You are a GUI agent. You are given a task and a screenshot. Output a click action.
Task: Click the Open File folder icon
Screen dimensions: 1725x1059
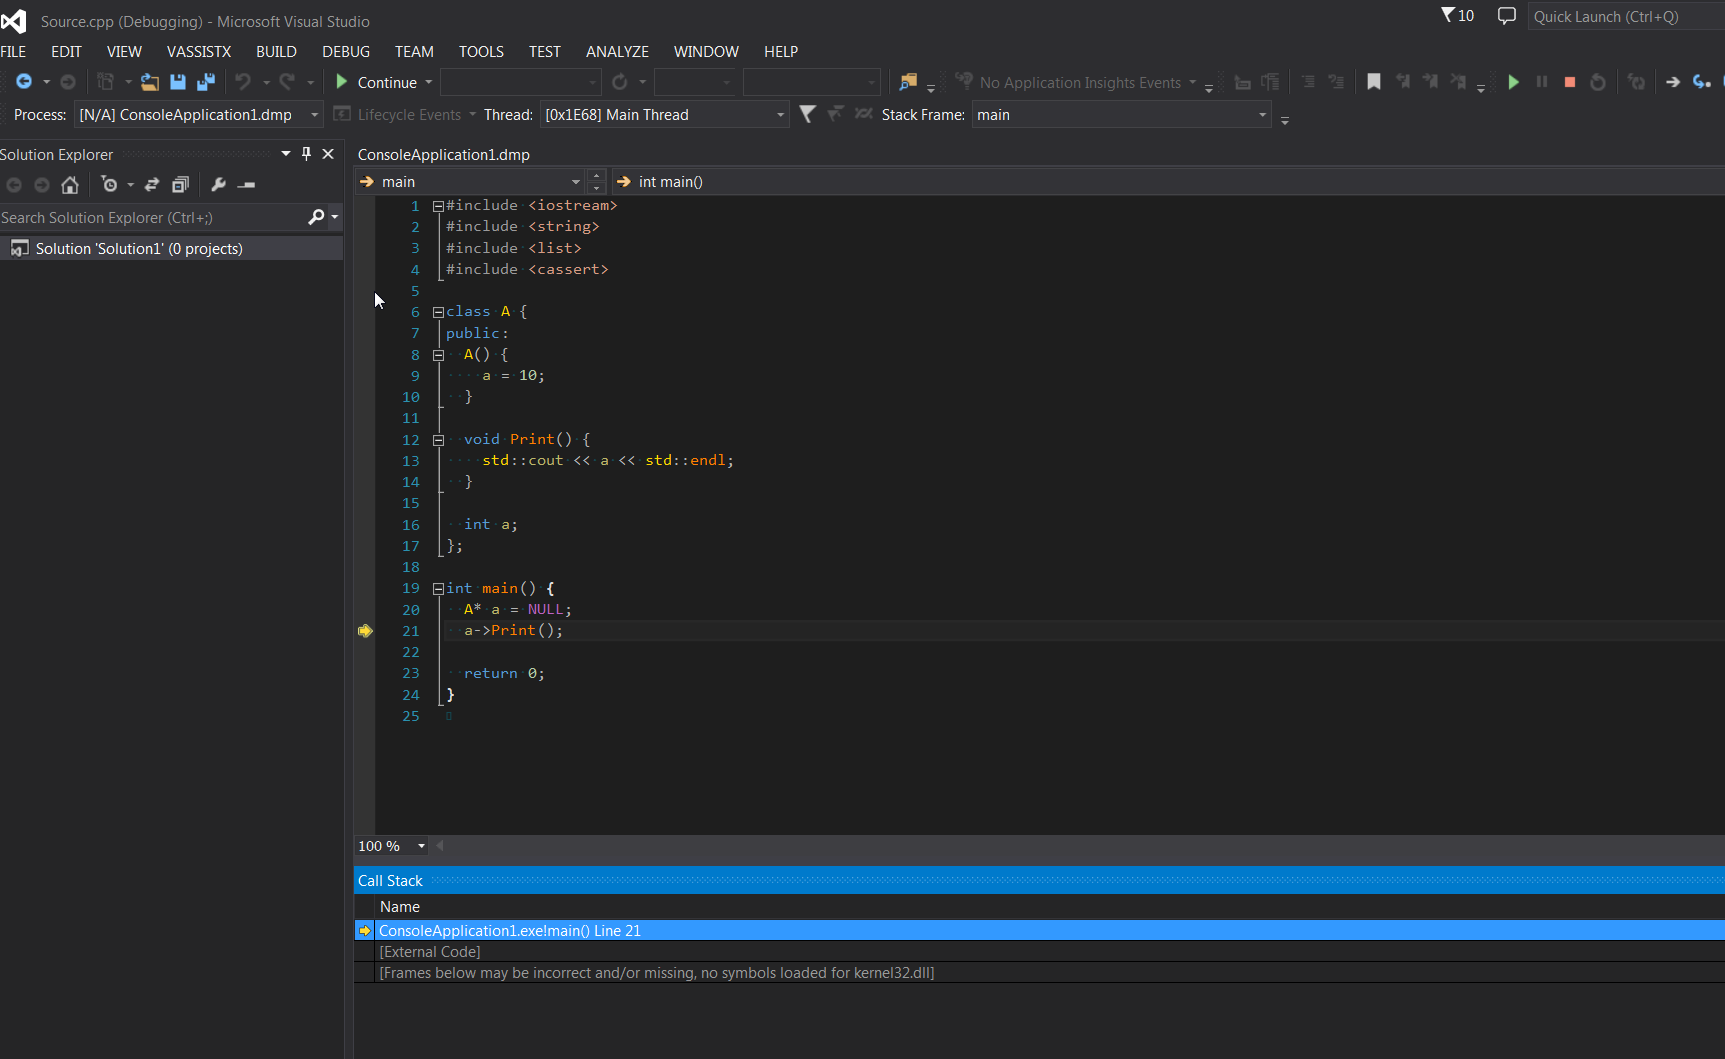pos(150,82)
